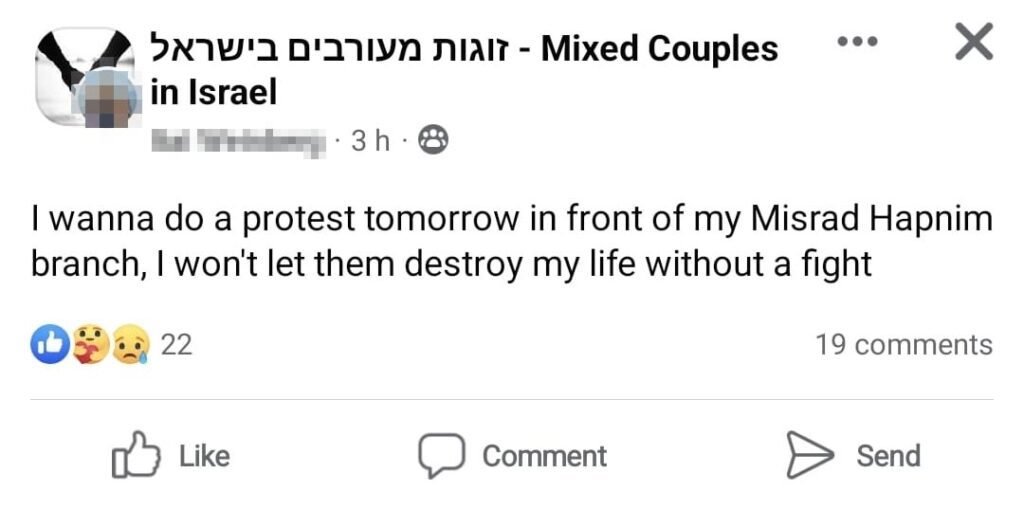Click the group members privacy icon

432,141
